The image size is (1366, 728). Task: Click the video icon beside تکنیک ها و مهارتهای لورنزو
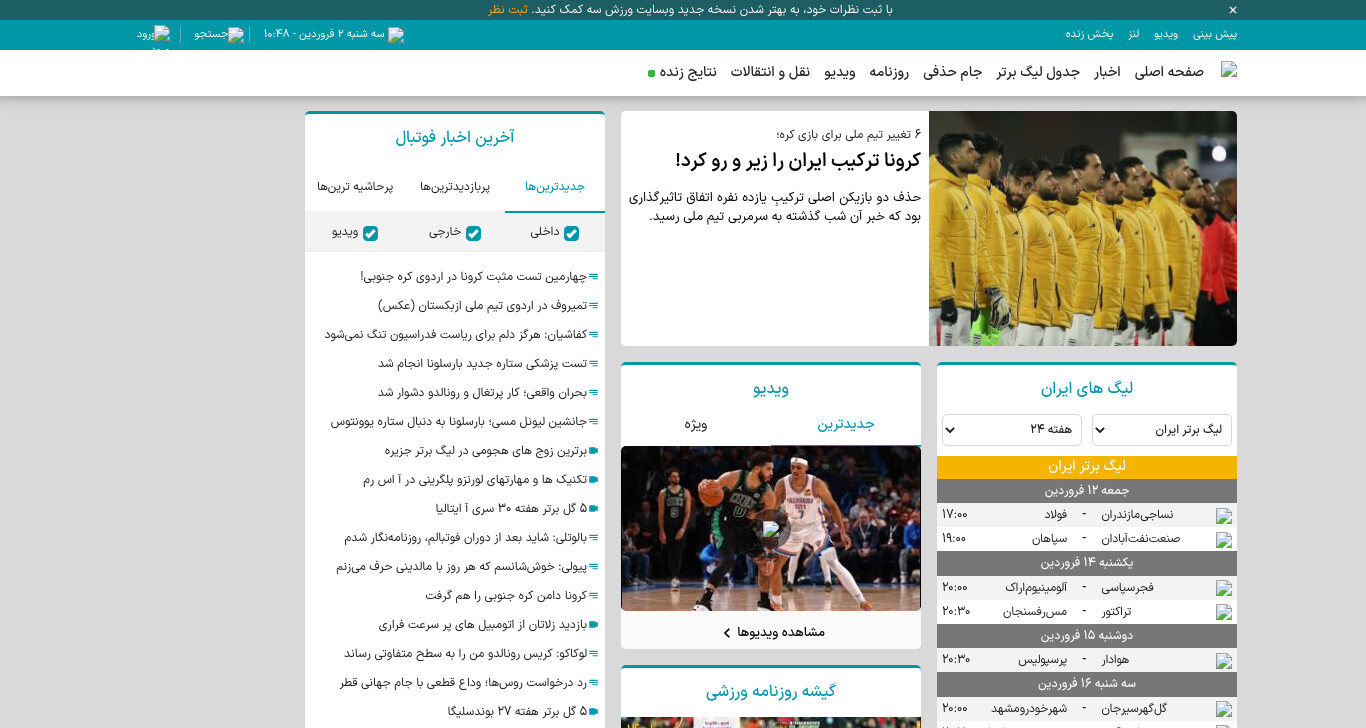click(594, 480)
